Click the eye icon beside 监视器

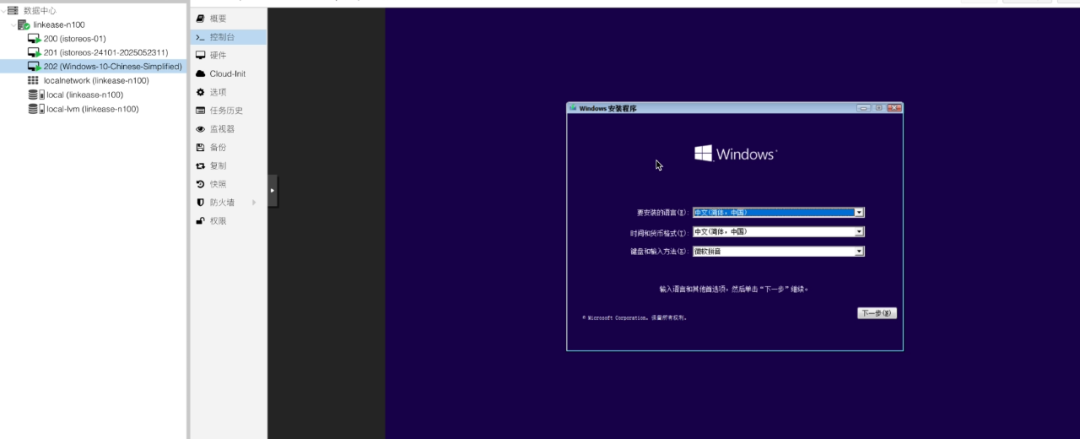point(200,129)
